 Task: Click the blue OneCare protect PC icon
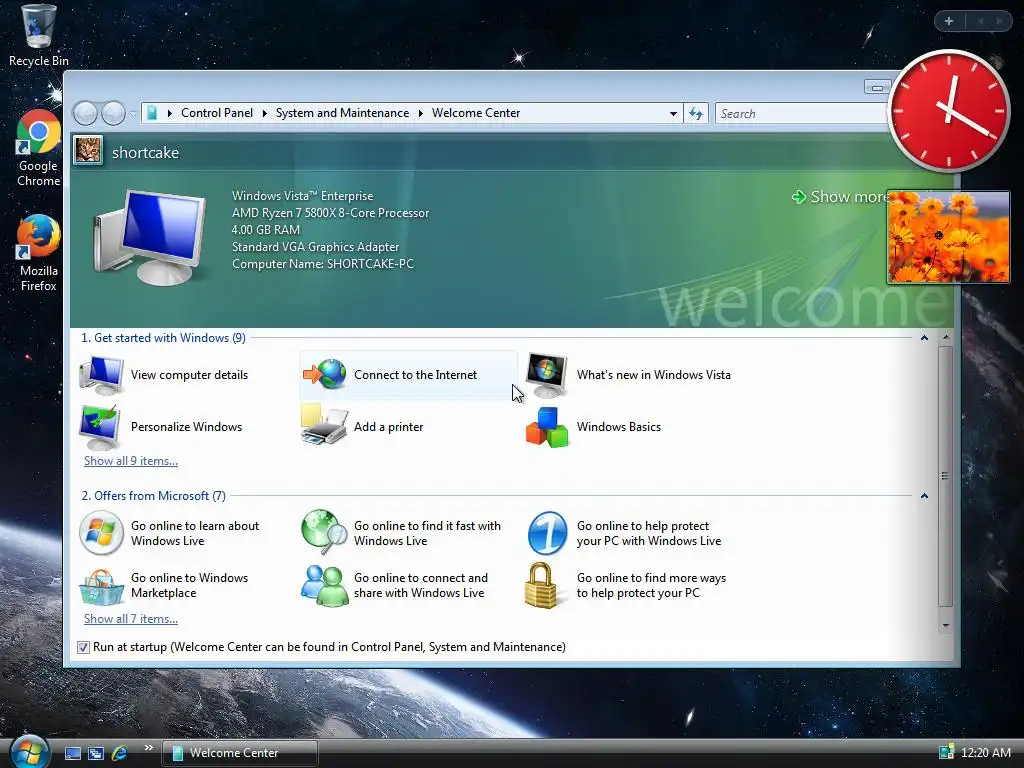(x=547, y=533)
